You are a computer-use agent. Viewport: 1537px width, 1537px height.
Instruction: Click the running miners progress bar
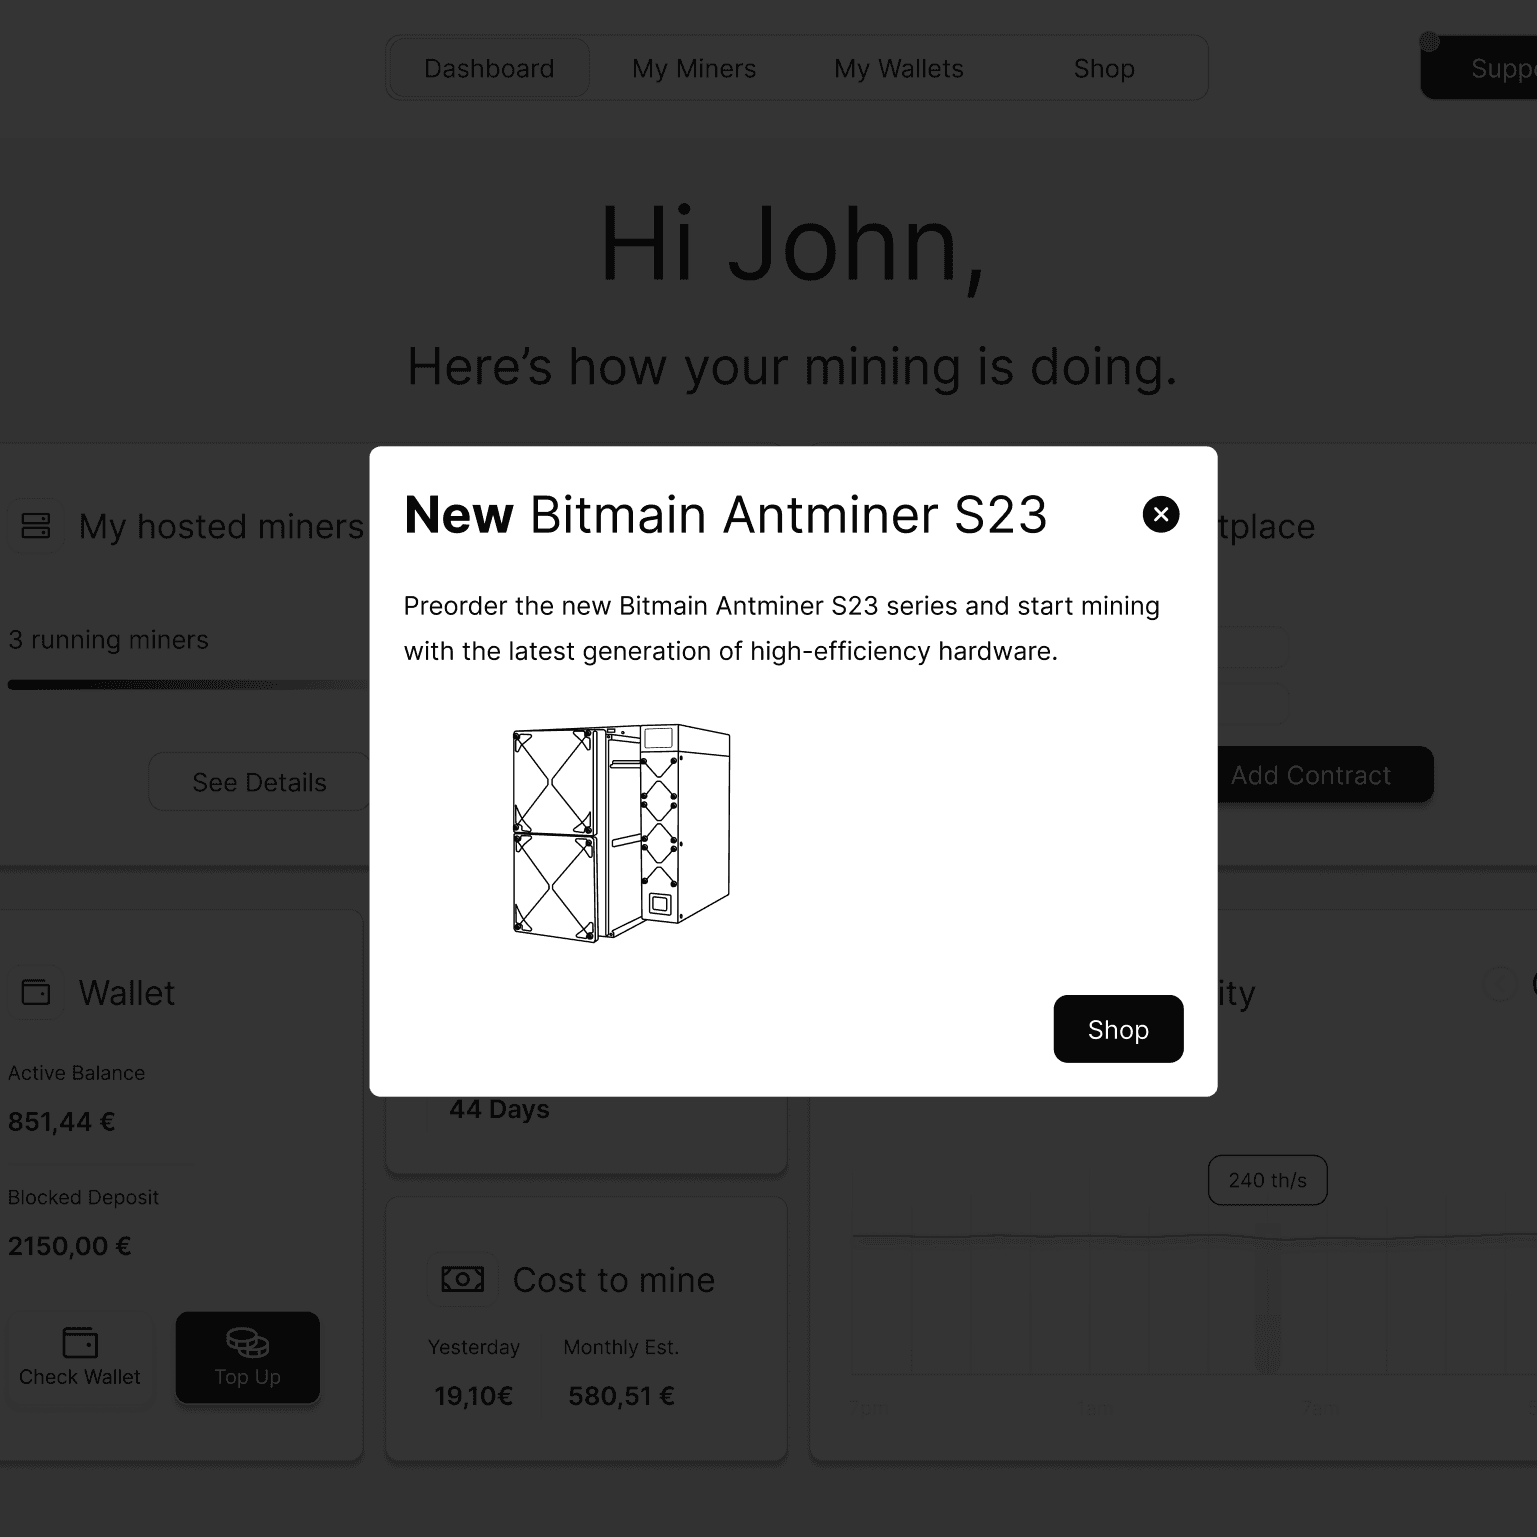click(189, 685)
